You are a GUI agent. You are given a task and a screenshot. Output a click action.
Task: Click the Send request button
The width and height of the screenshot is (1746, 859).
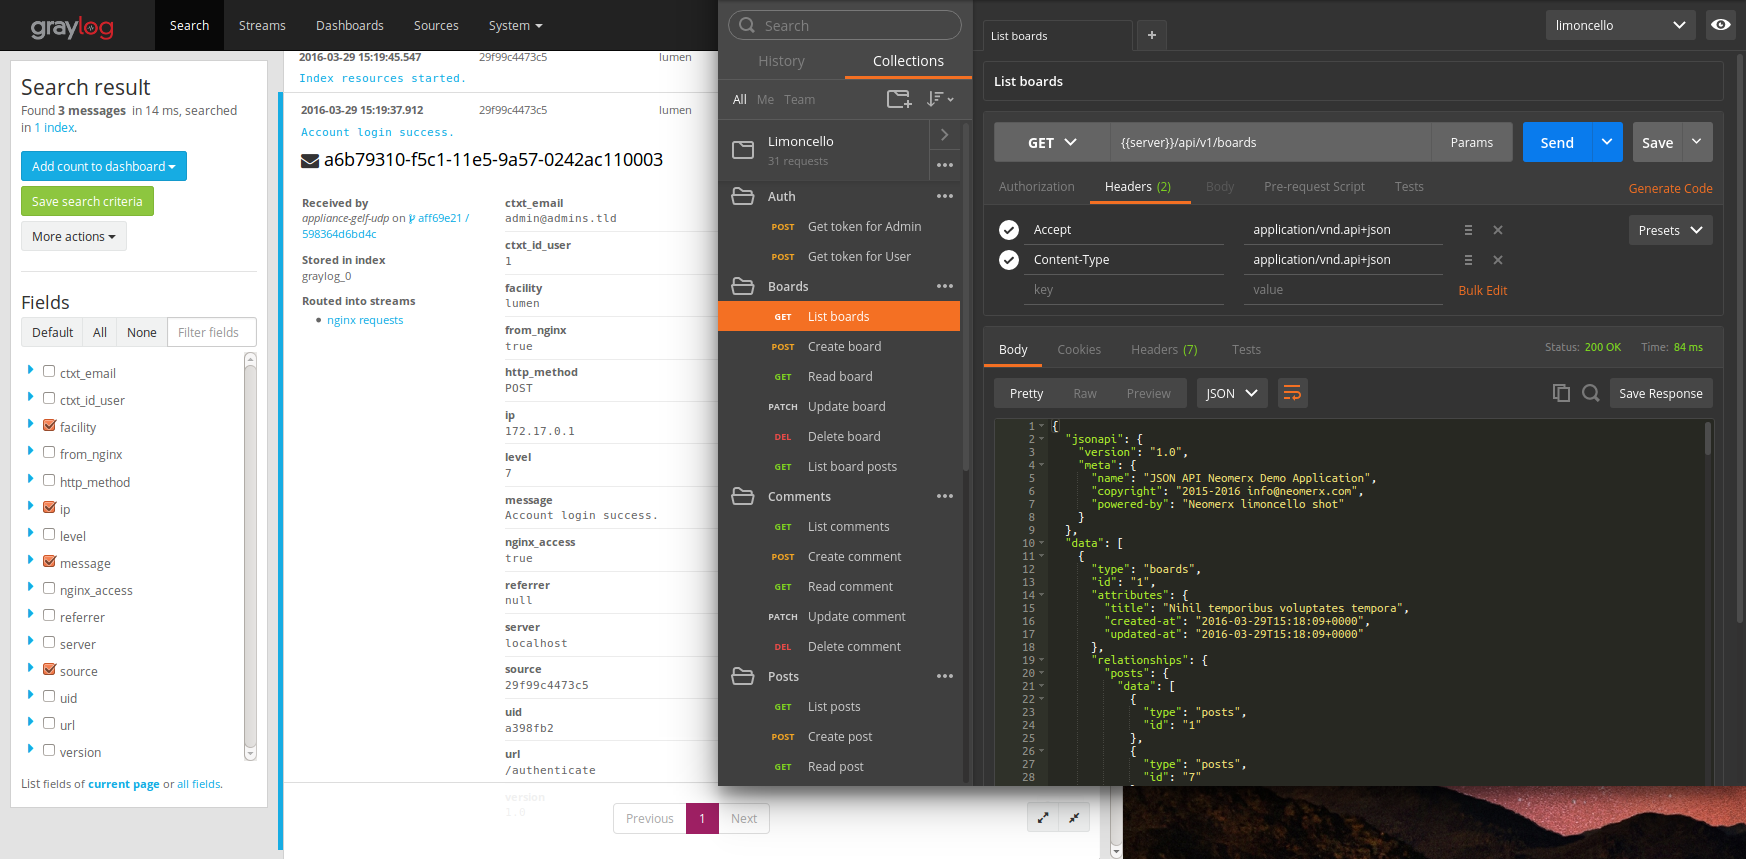pyautogui.click(x=1557, y=142)
